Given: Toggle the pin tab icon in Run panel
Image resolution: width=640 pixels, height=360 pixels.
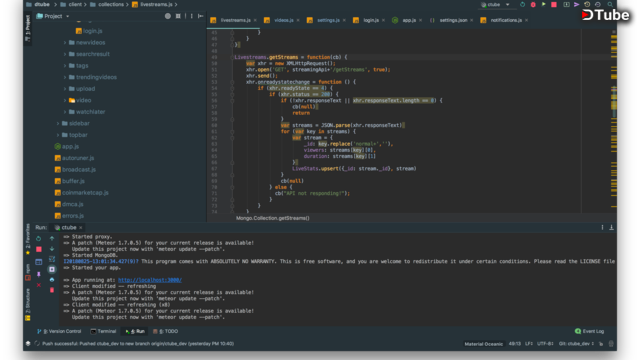Looking at the screenshot, I should coord(38,274).
